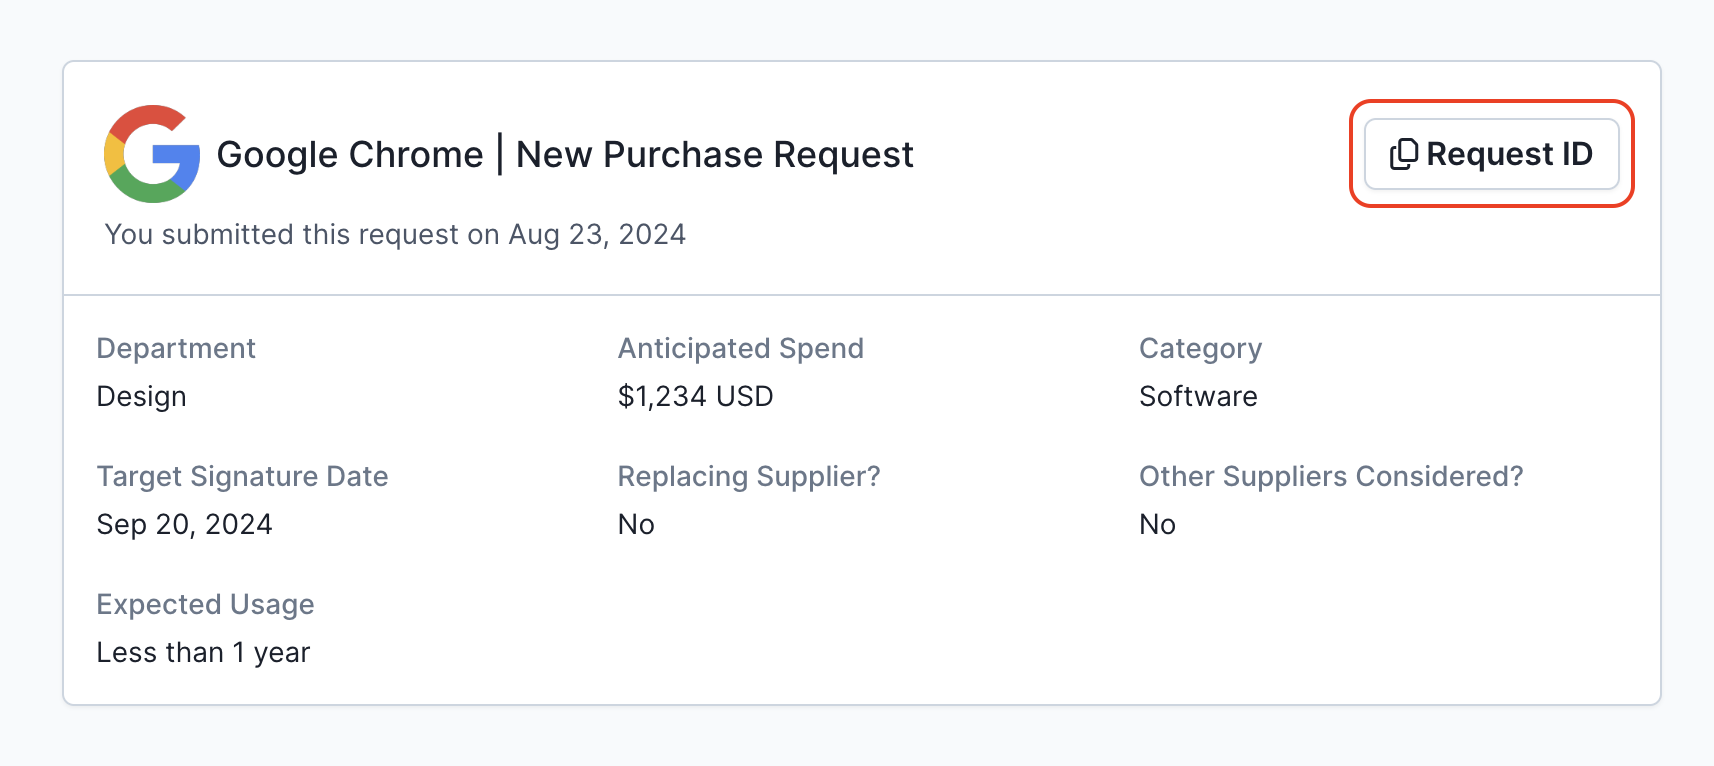Click the Anticipated Spend label

click(740, 348)
